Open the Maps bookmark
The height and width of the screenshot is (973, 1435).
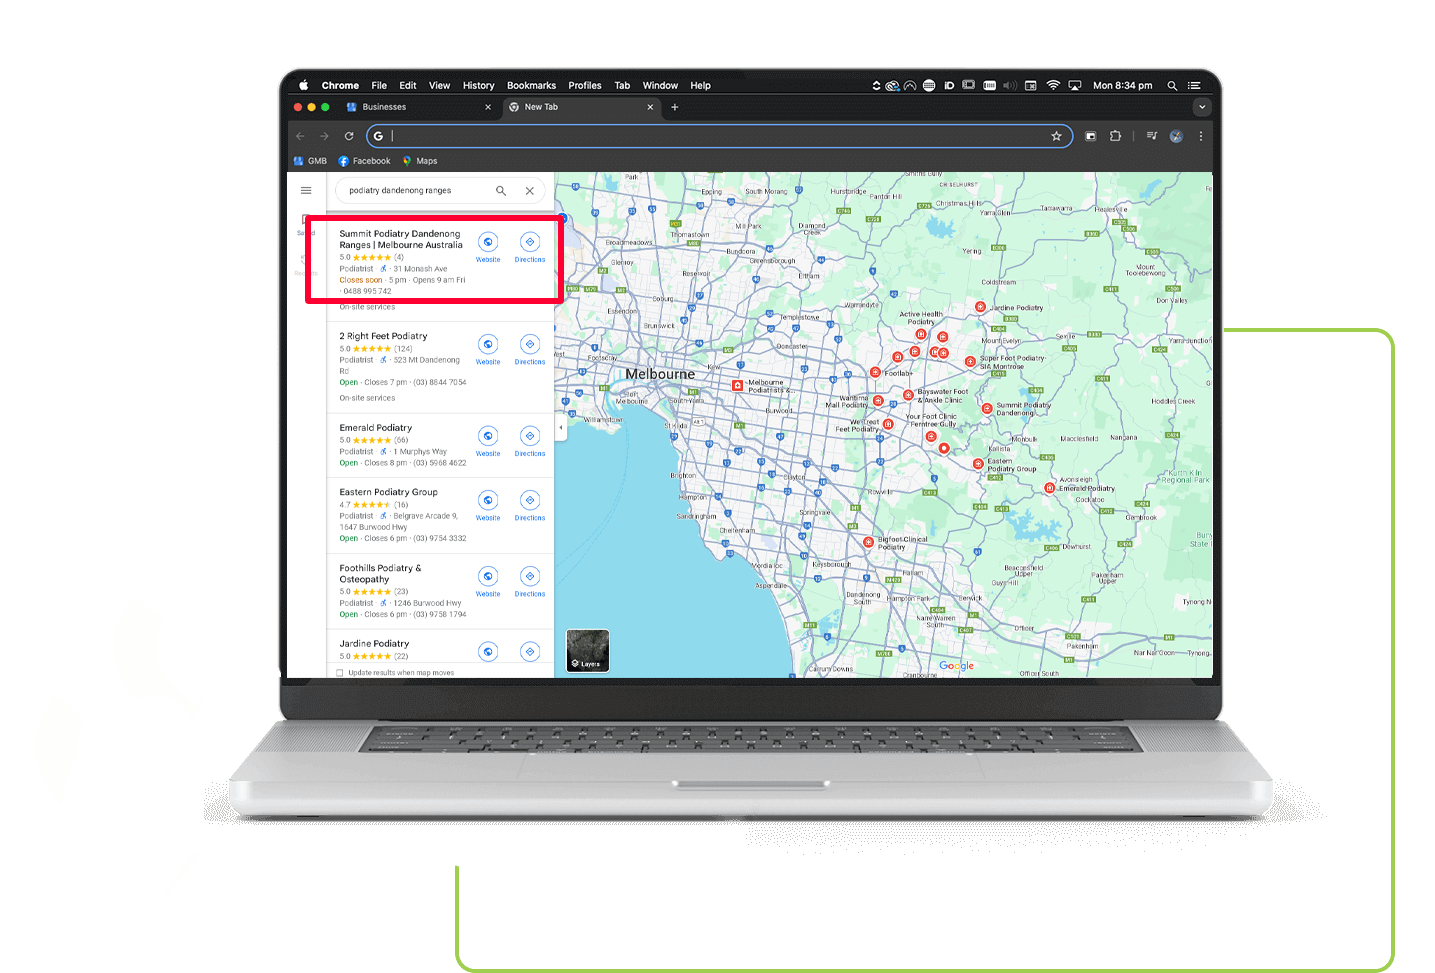pyautogui.click(x=420, y=161)
